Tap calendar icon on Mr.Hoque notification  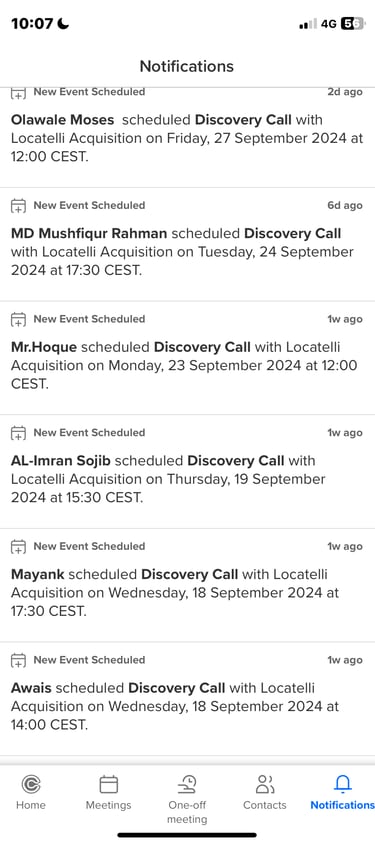[18, 319]
